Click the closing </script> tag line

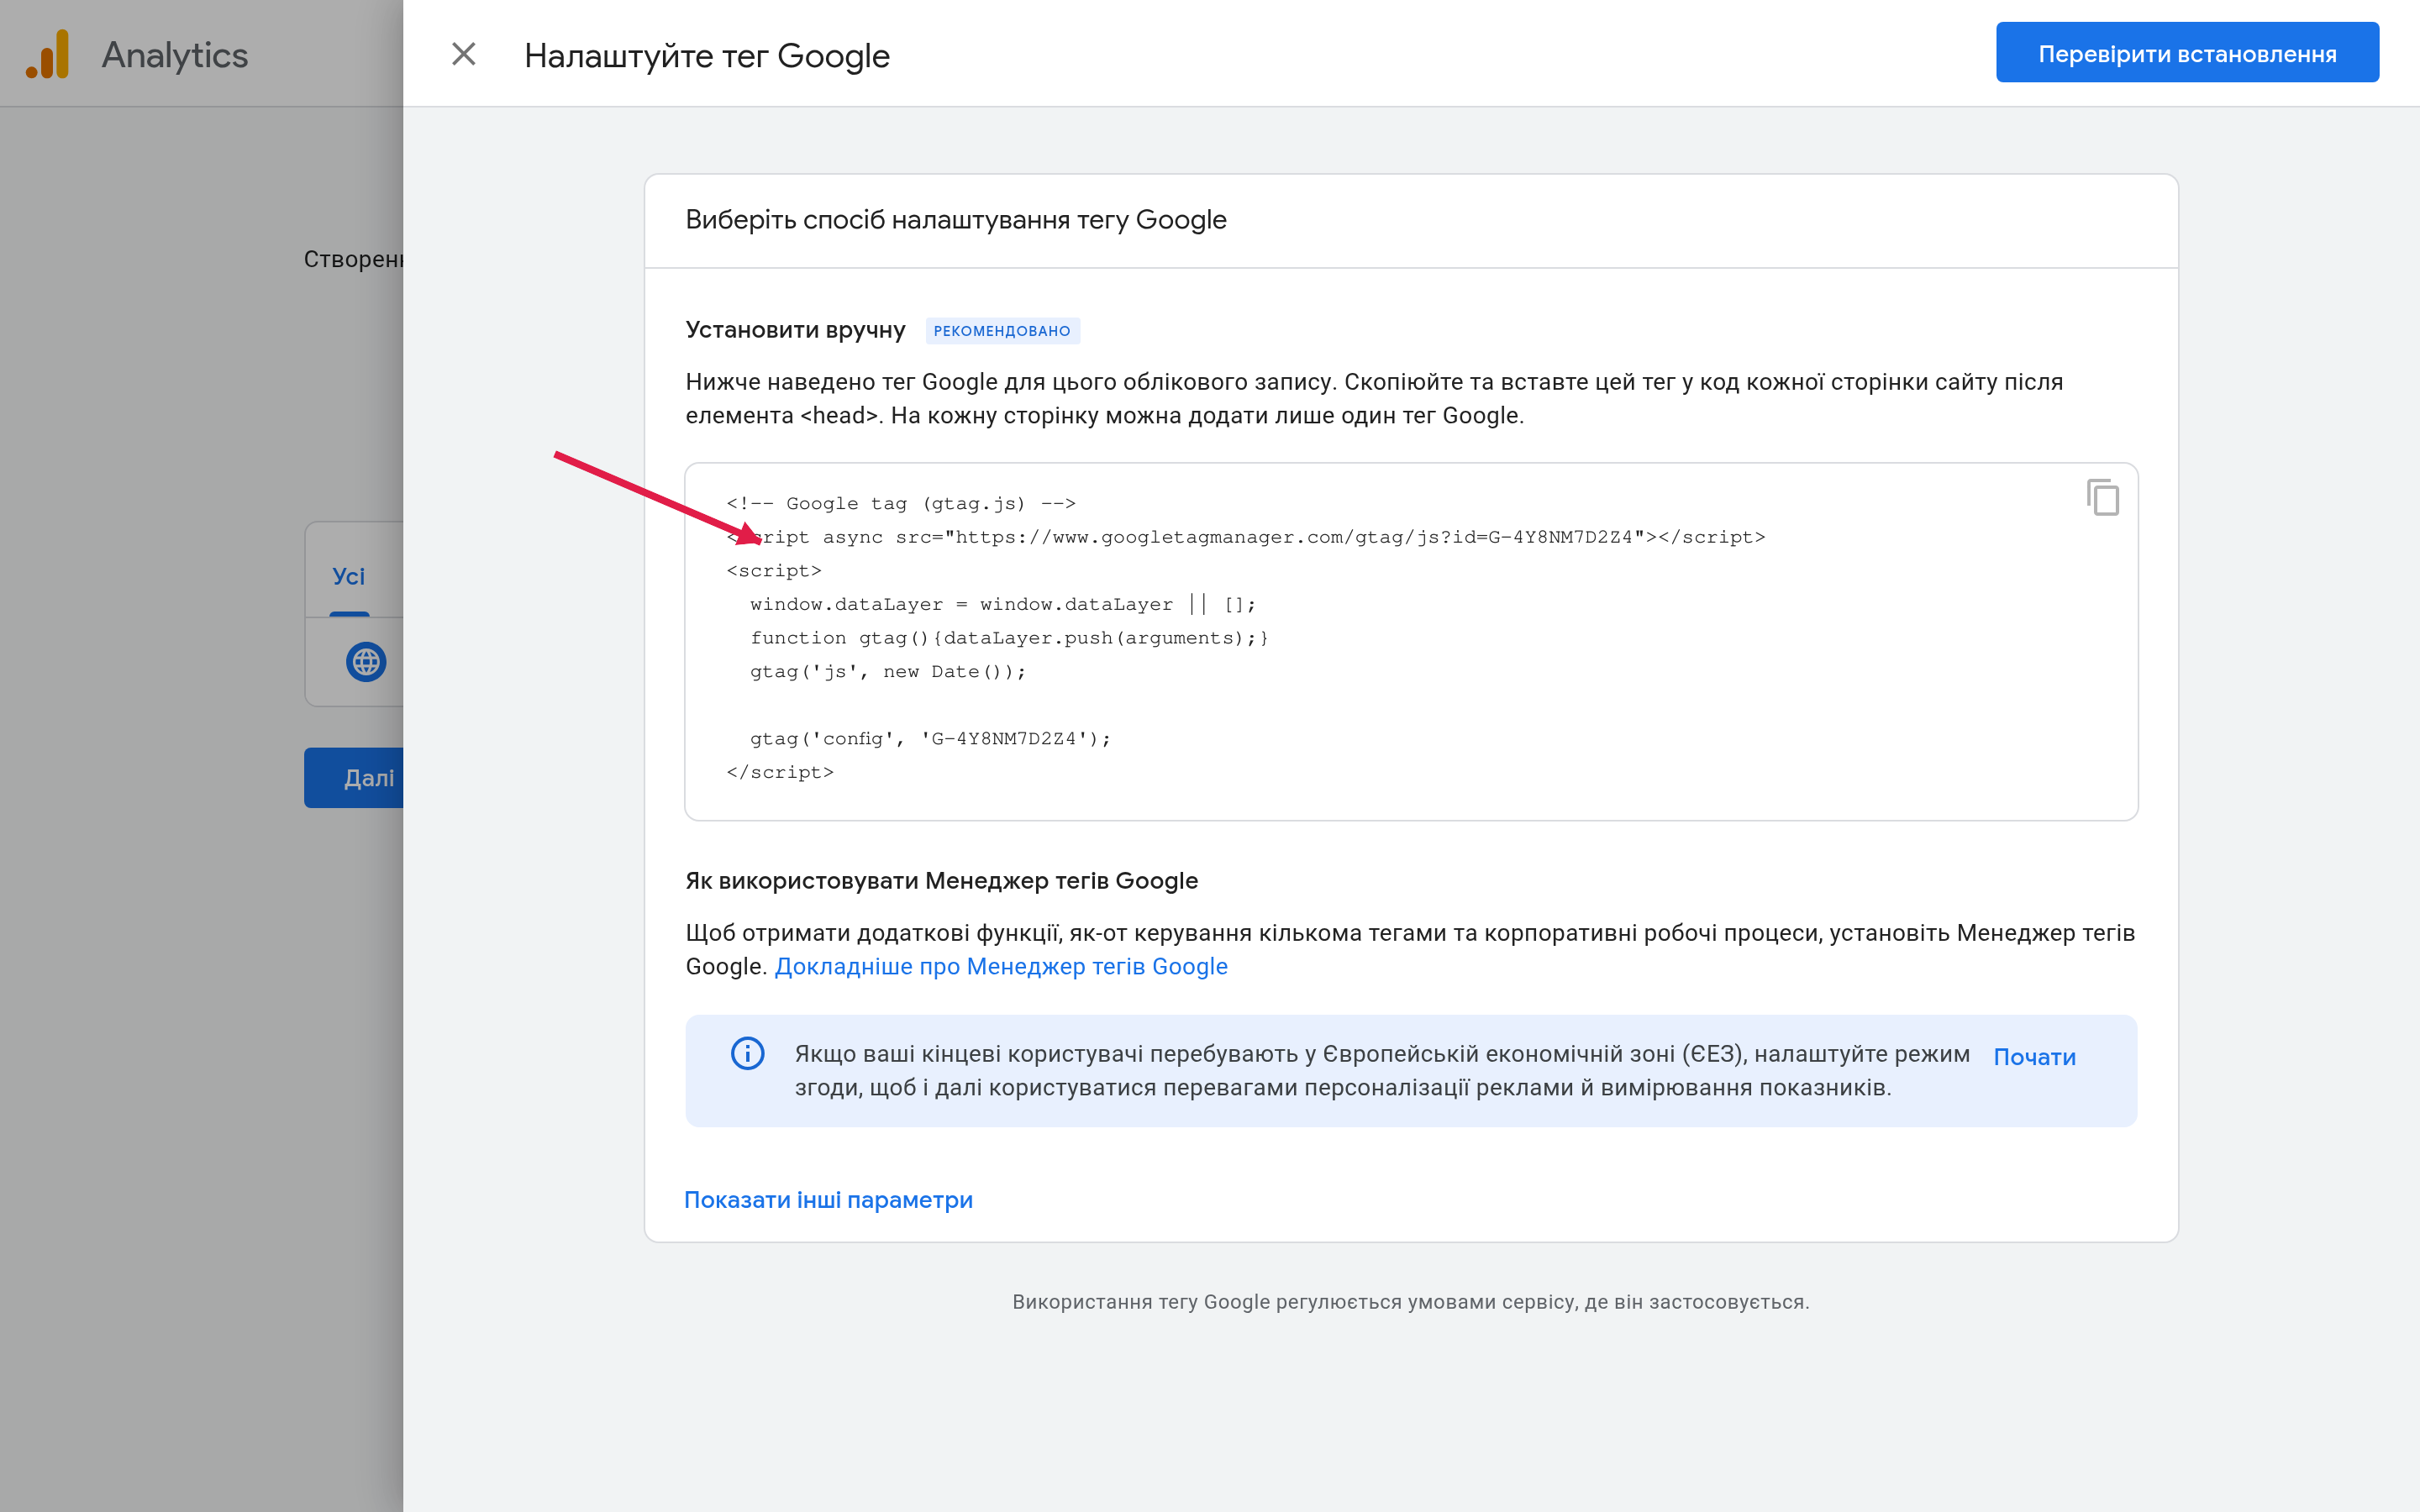tap(780, 772)
